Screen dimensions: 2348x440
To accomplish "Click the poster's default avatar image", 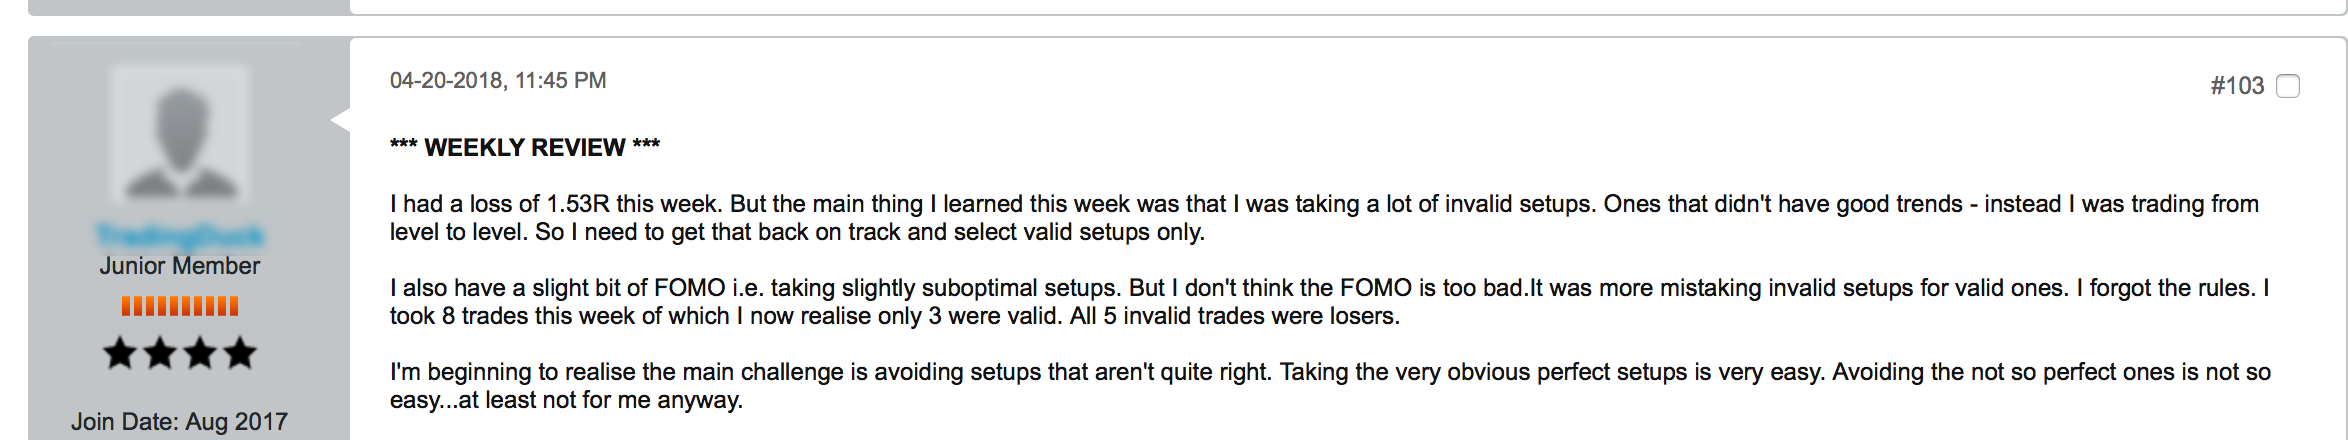I will point(180,135).
